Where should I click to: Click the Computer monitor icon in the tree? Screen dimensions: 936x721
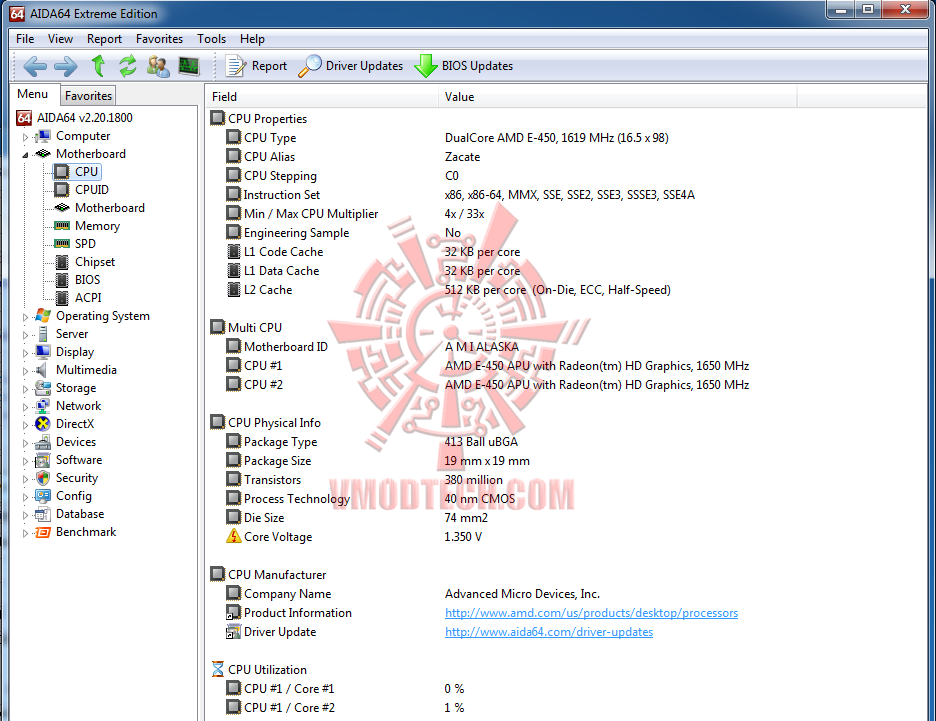pos(42,136)
